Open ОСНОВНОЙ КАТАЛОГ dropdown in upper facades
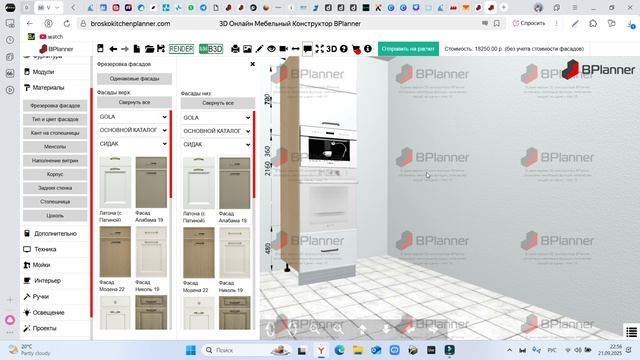 point(133,130)
